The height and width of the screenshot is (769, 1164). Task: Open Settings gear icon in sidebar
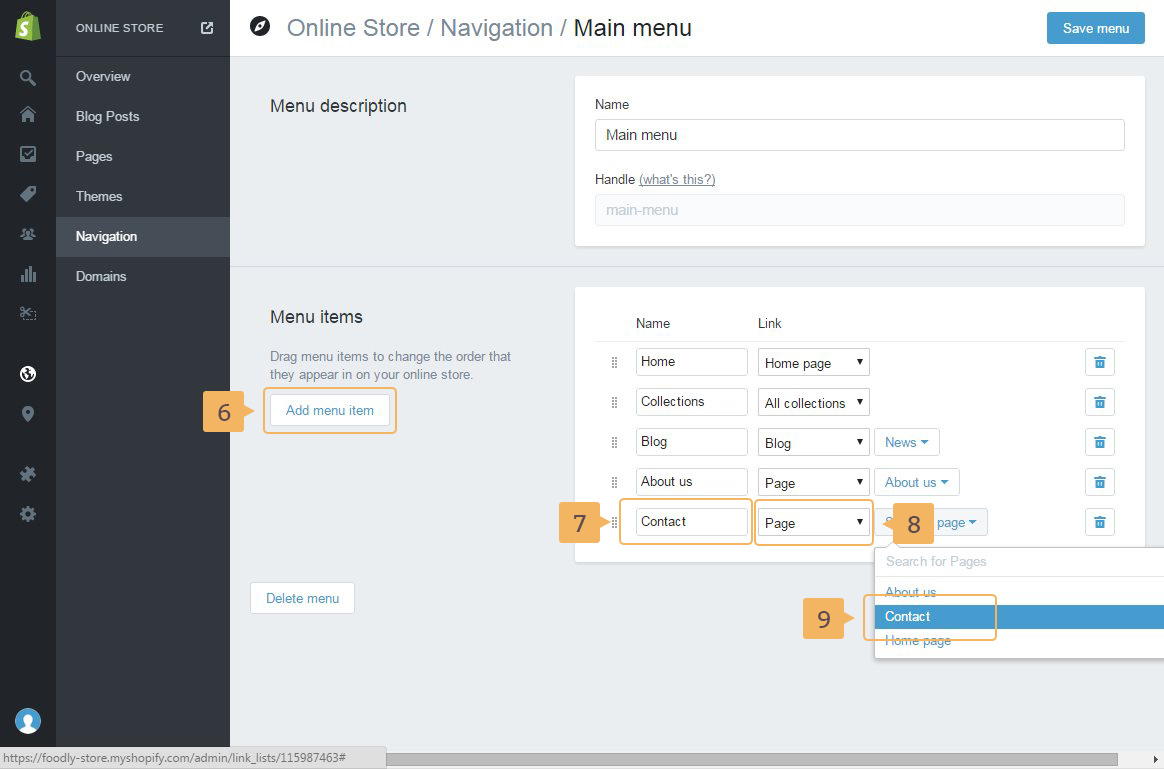[x=28, y=514]
